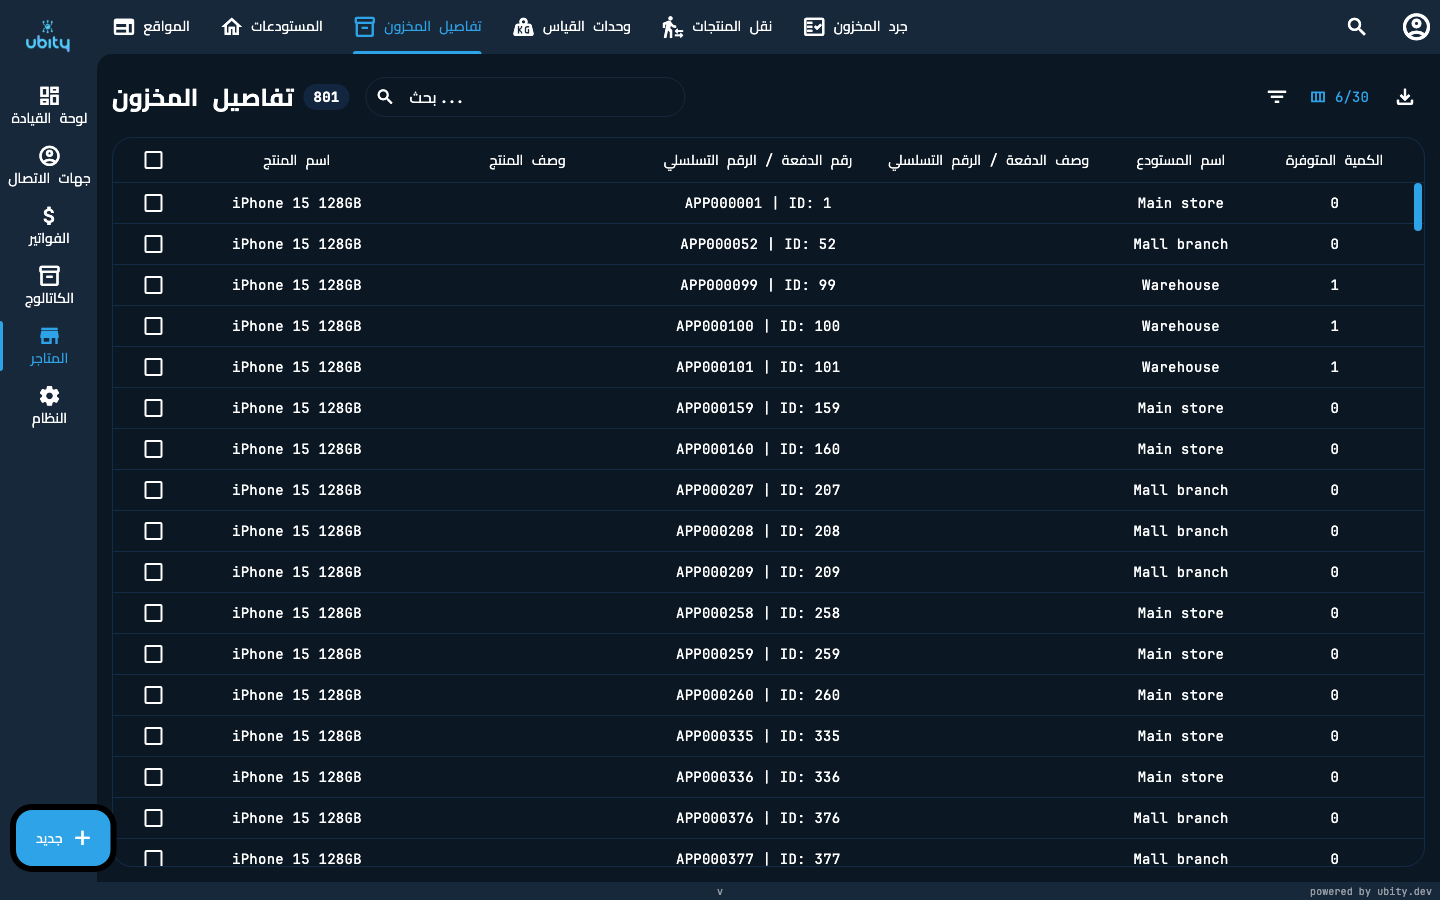Open لوحة القيادة dashboard in sidebar
This screenshot has height=900, width=1440.
[49, 106]
